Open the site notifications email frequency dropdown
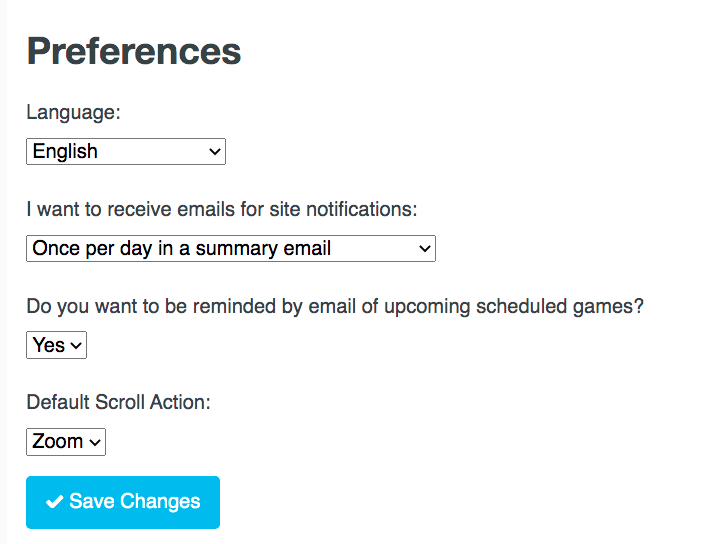The width and height of the screenshot is (709, 544). 230,248
